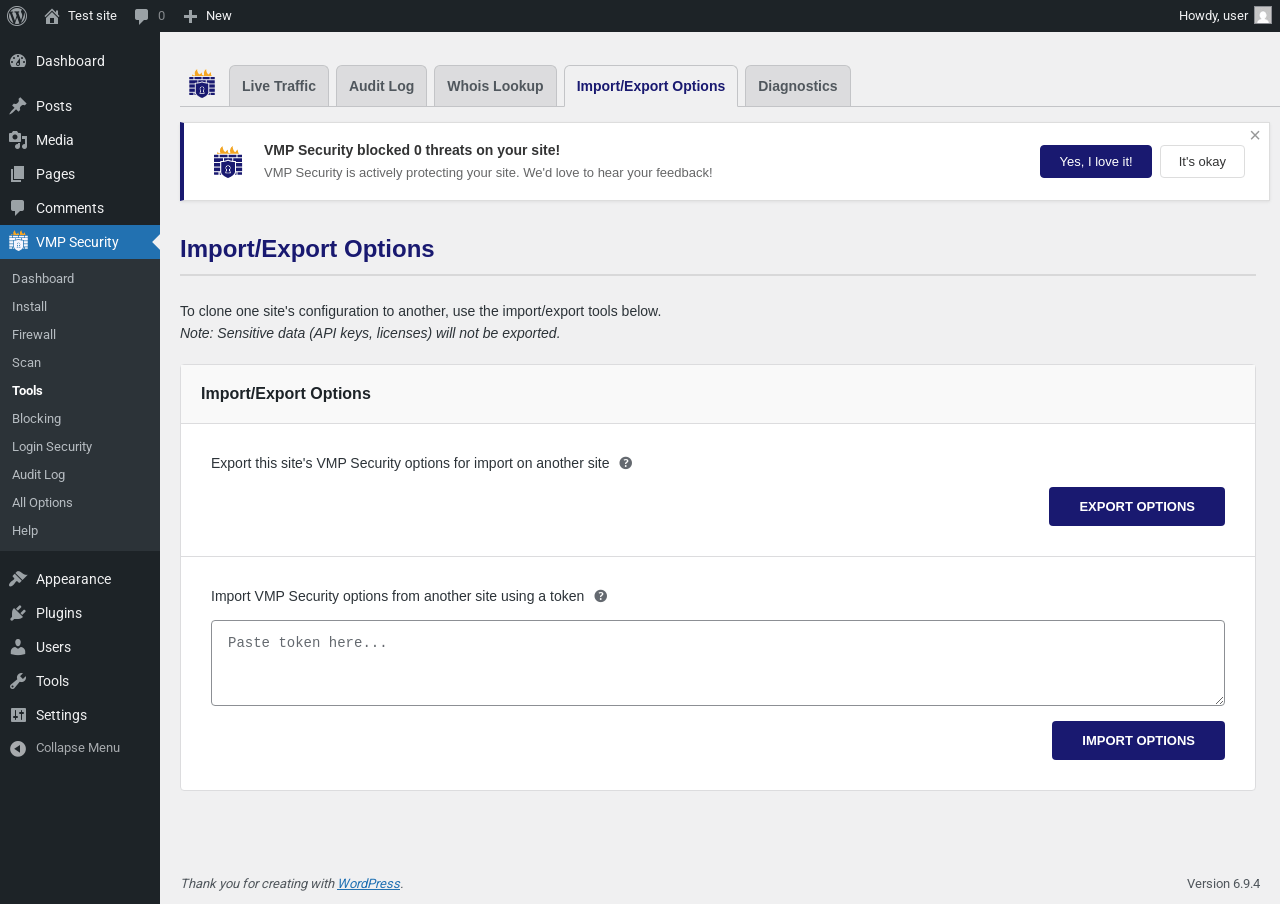This screenshot has height=904, width=1280.
Task: Click the Collapse Menu arrow icon
Action: tap(18, 748)
